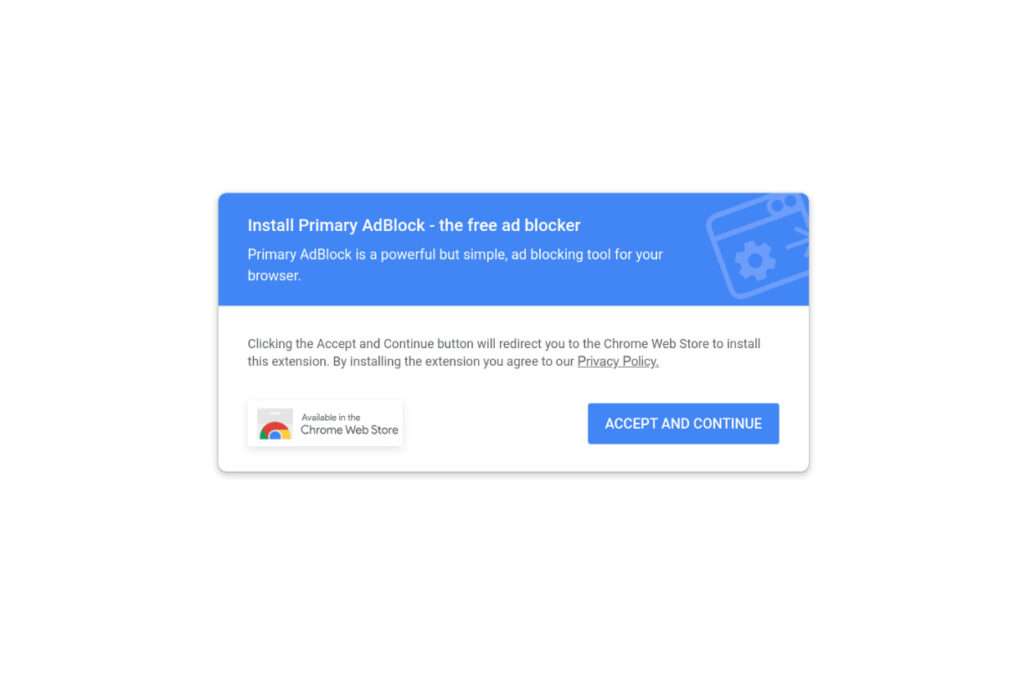Click the gear icon in blue header
The image size is (1024, 683).
(x=754, y=261)
